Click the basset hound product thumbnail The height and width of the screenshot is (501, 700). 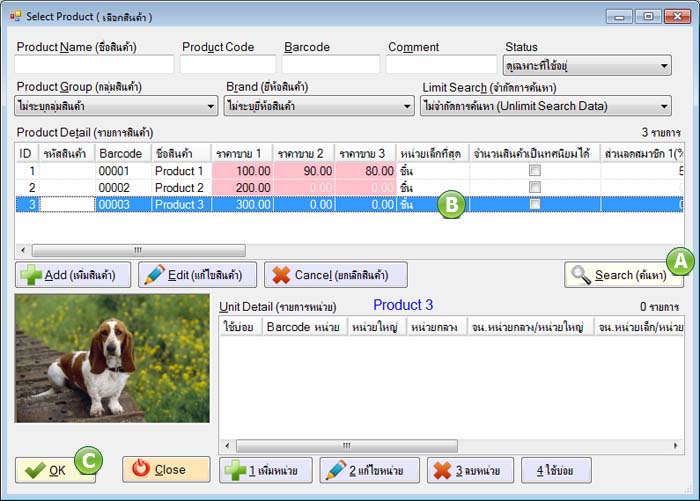pos(112,357)
